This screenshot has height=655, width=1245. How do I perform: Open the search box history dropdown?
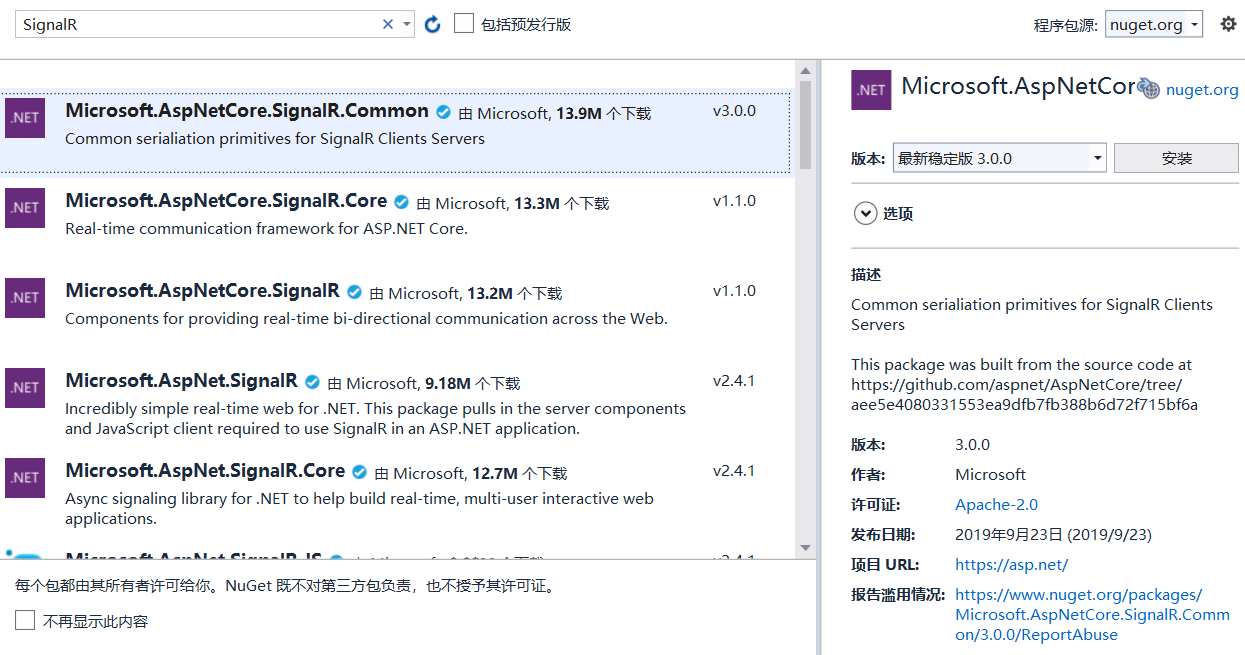pos(407,24)
